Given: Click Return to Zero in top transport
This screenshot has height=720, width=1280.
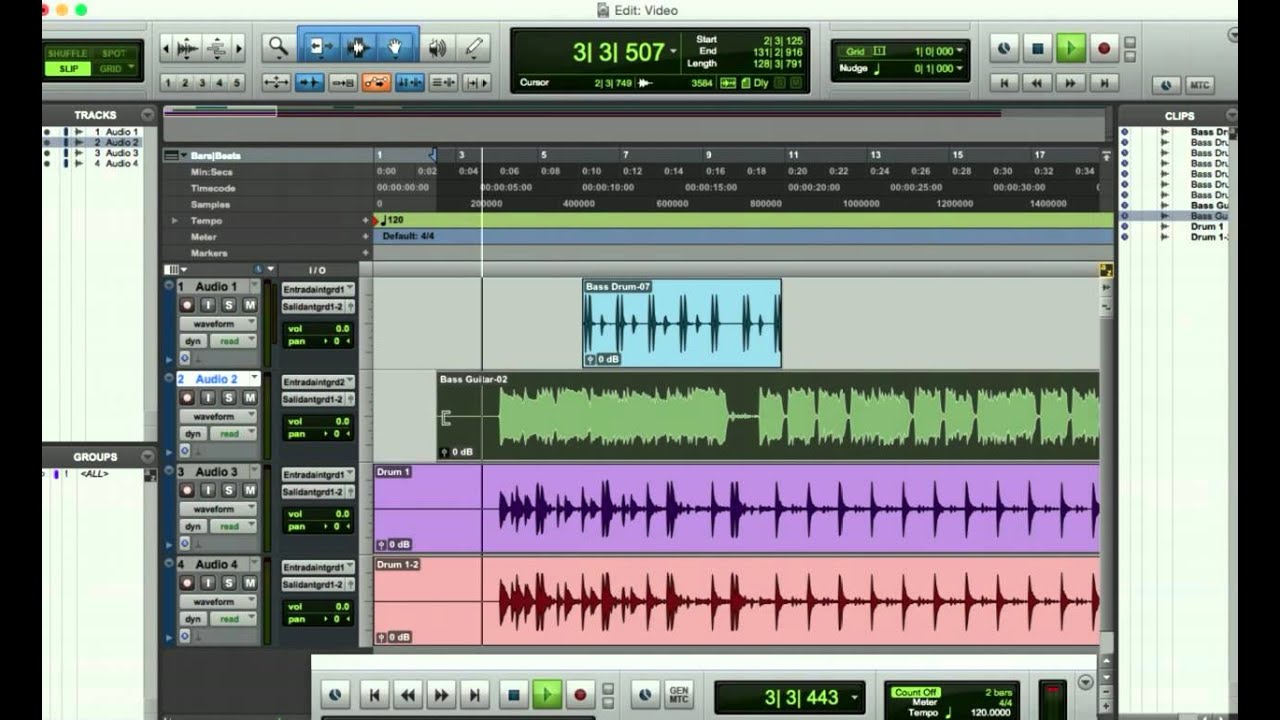Looking at the screenshot, I should [1004, 83].
